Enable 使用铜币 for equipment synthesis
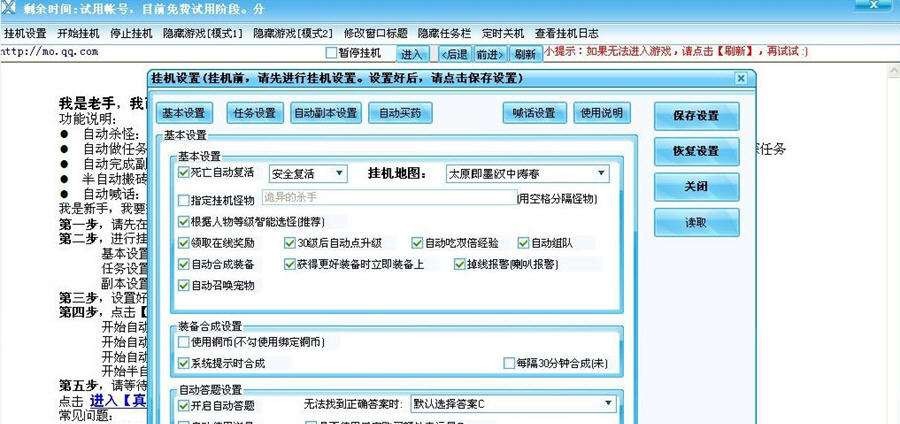Image resolution: width=900 pixels, height=424 pixels. coord(183,342)
